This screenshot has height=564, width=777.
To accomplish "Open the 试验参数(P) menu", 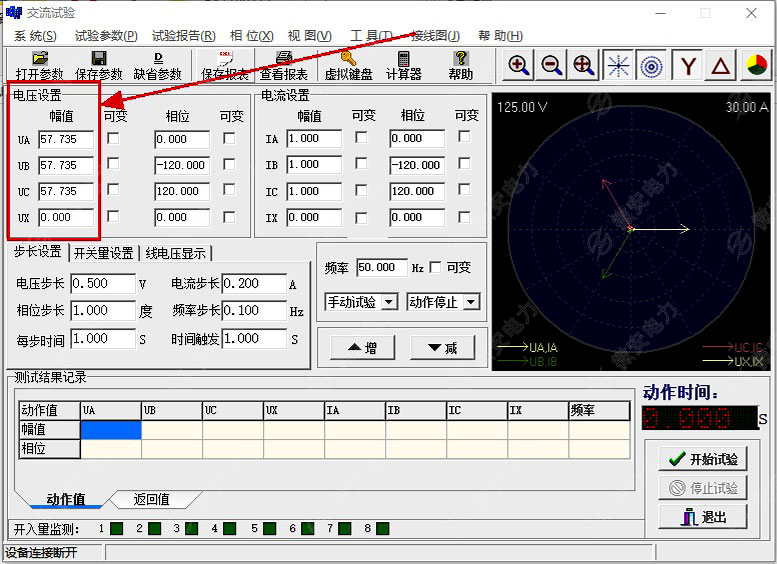I will point(106,36).
